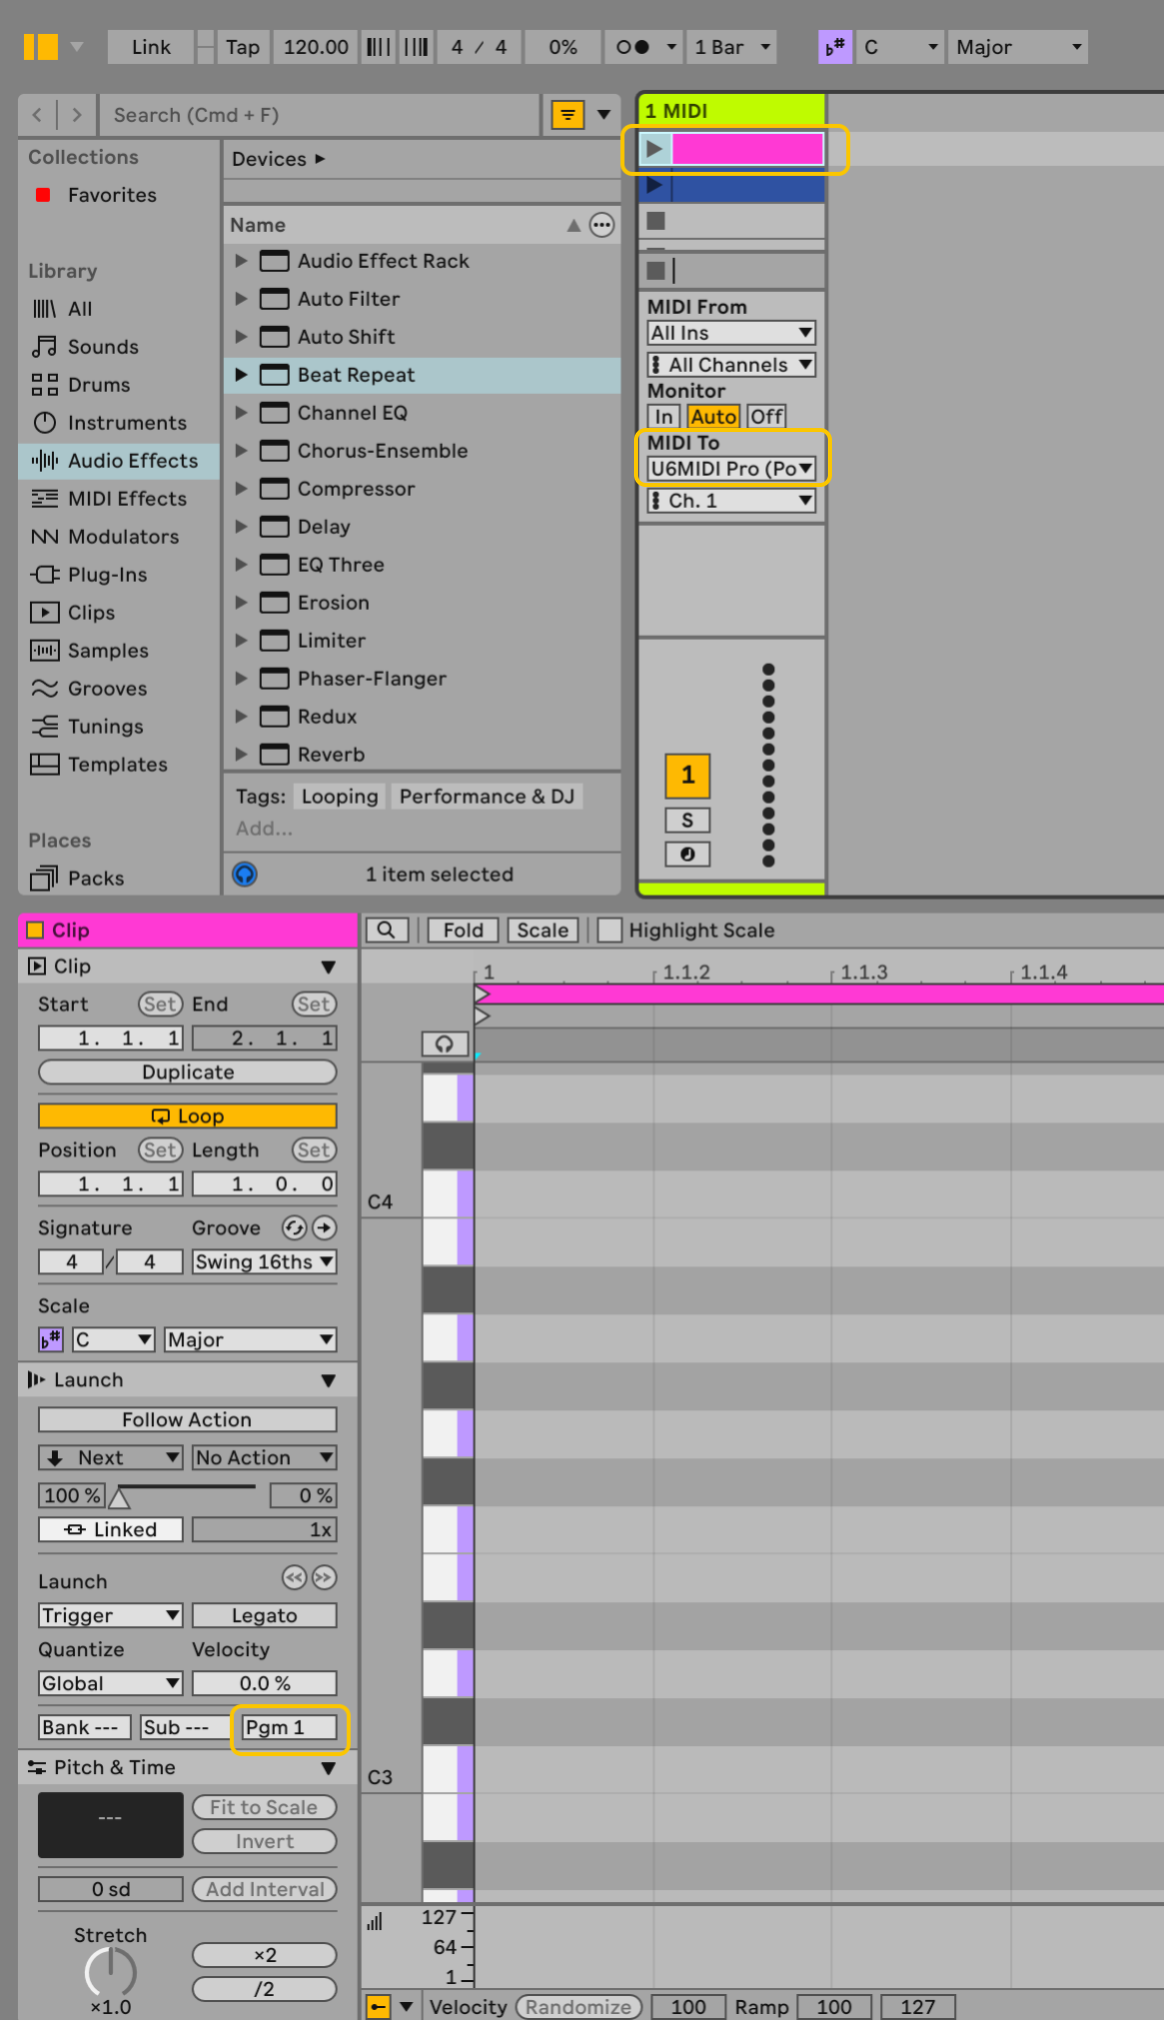Adjust the Stretch knob
Image resolution: width=1164 pixels, height=2020 pixels.
point(110,1972)
